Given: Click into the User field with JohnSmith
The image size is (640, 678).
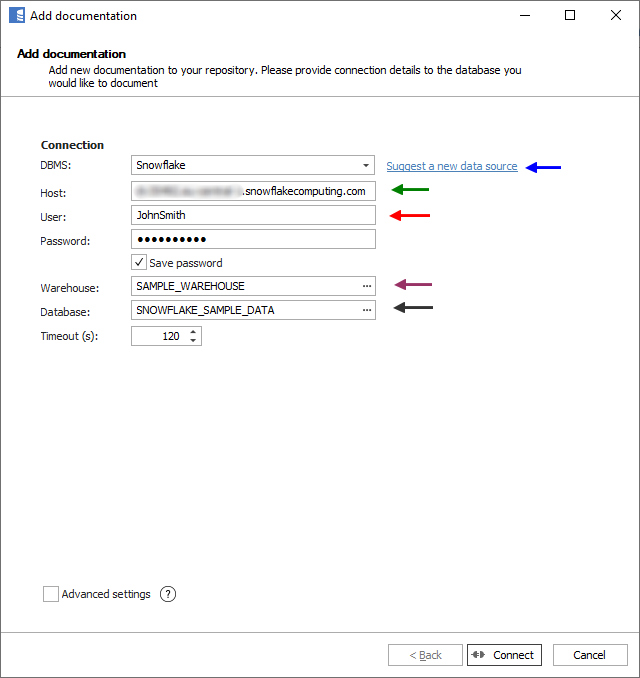Looking at the screenshot, I should (x=253, y=215).
